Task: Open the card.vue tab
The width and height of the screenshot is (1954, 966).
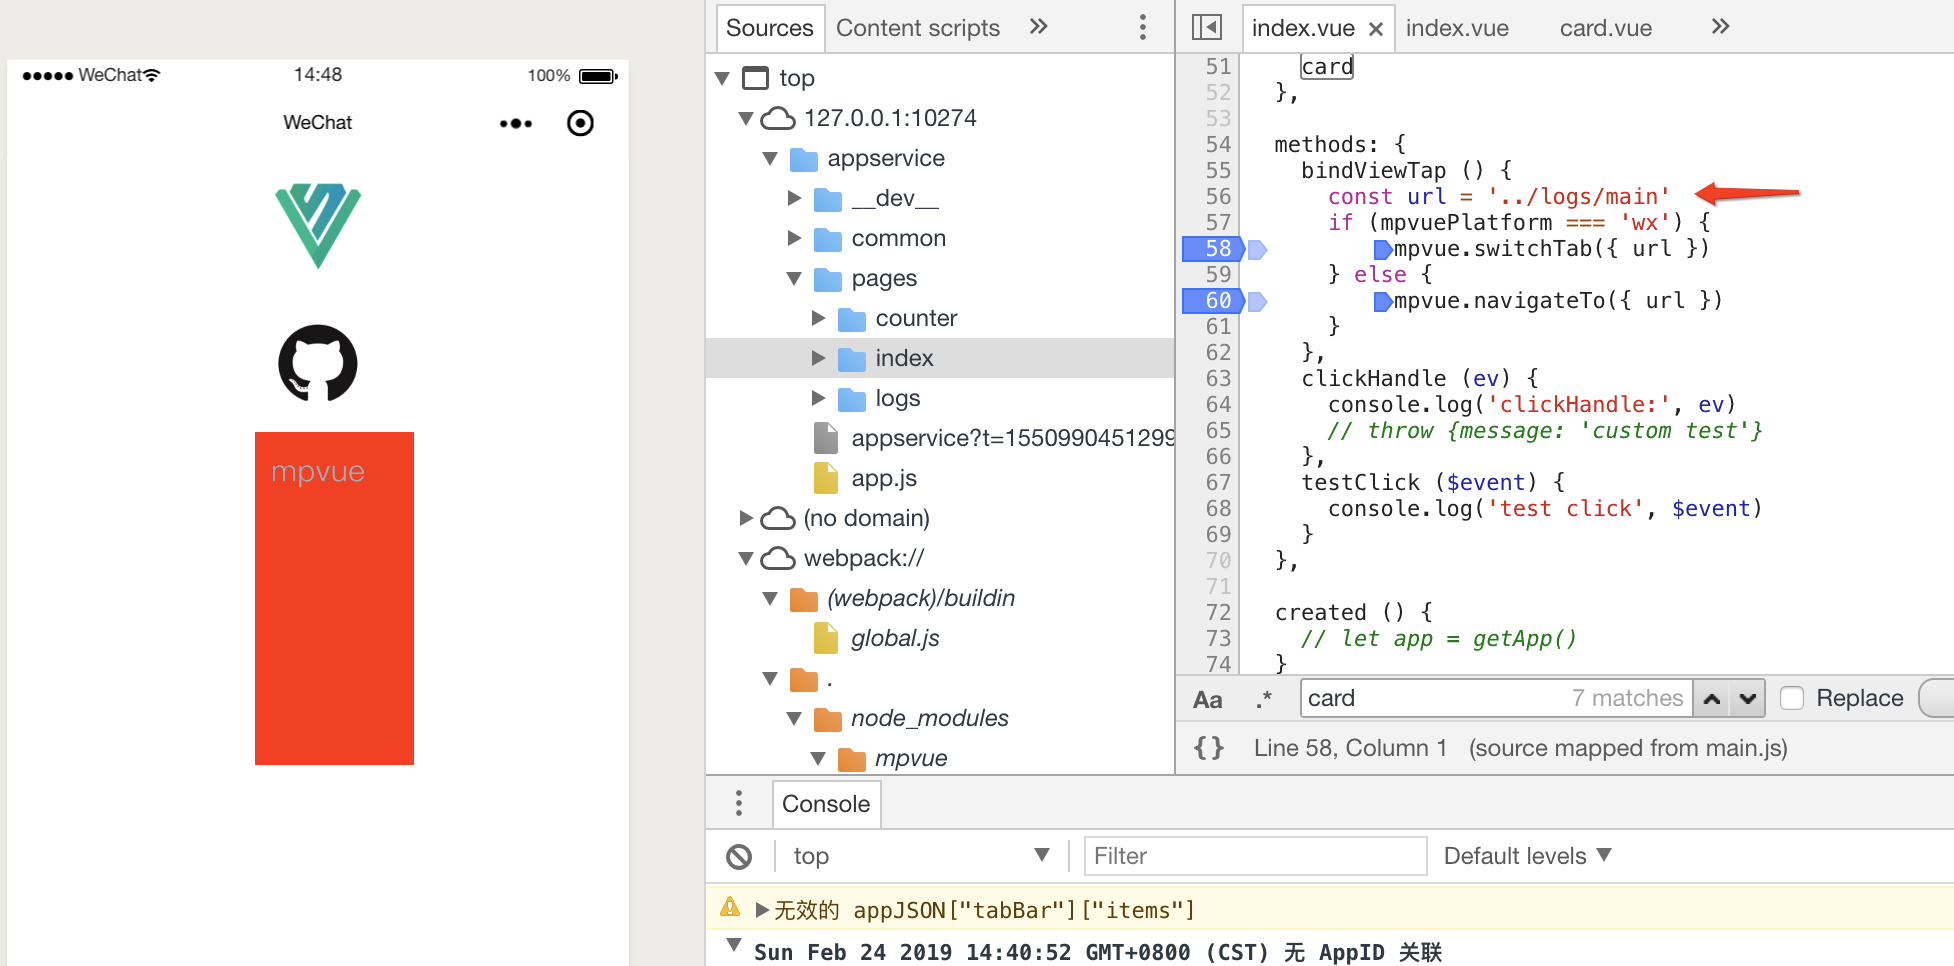Action: coord(1605,27)
